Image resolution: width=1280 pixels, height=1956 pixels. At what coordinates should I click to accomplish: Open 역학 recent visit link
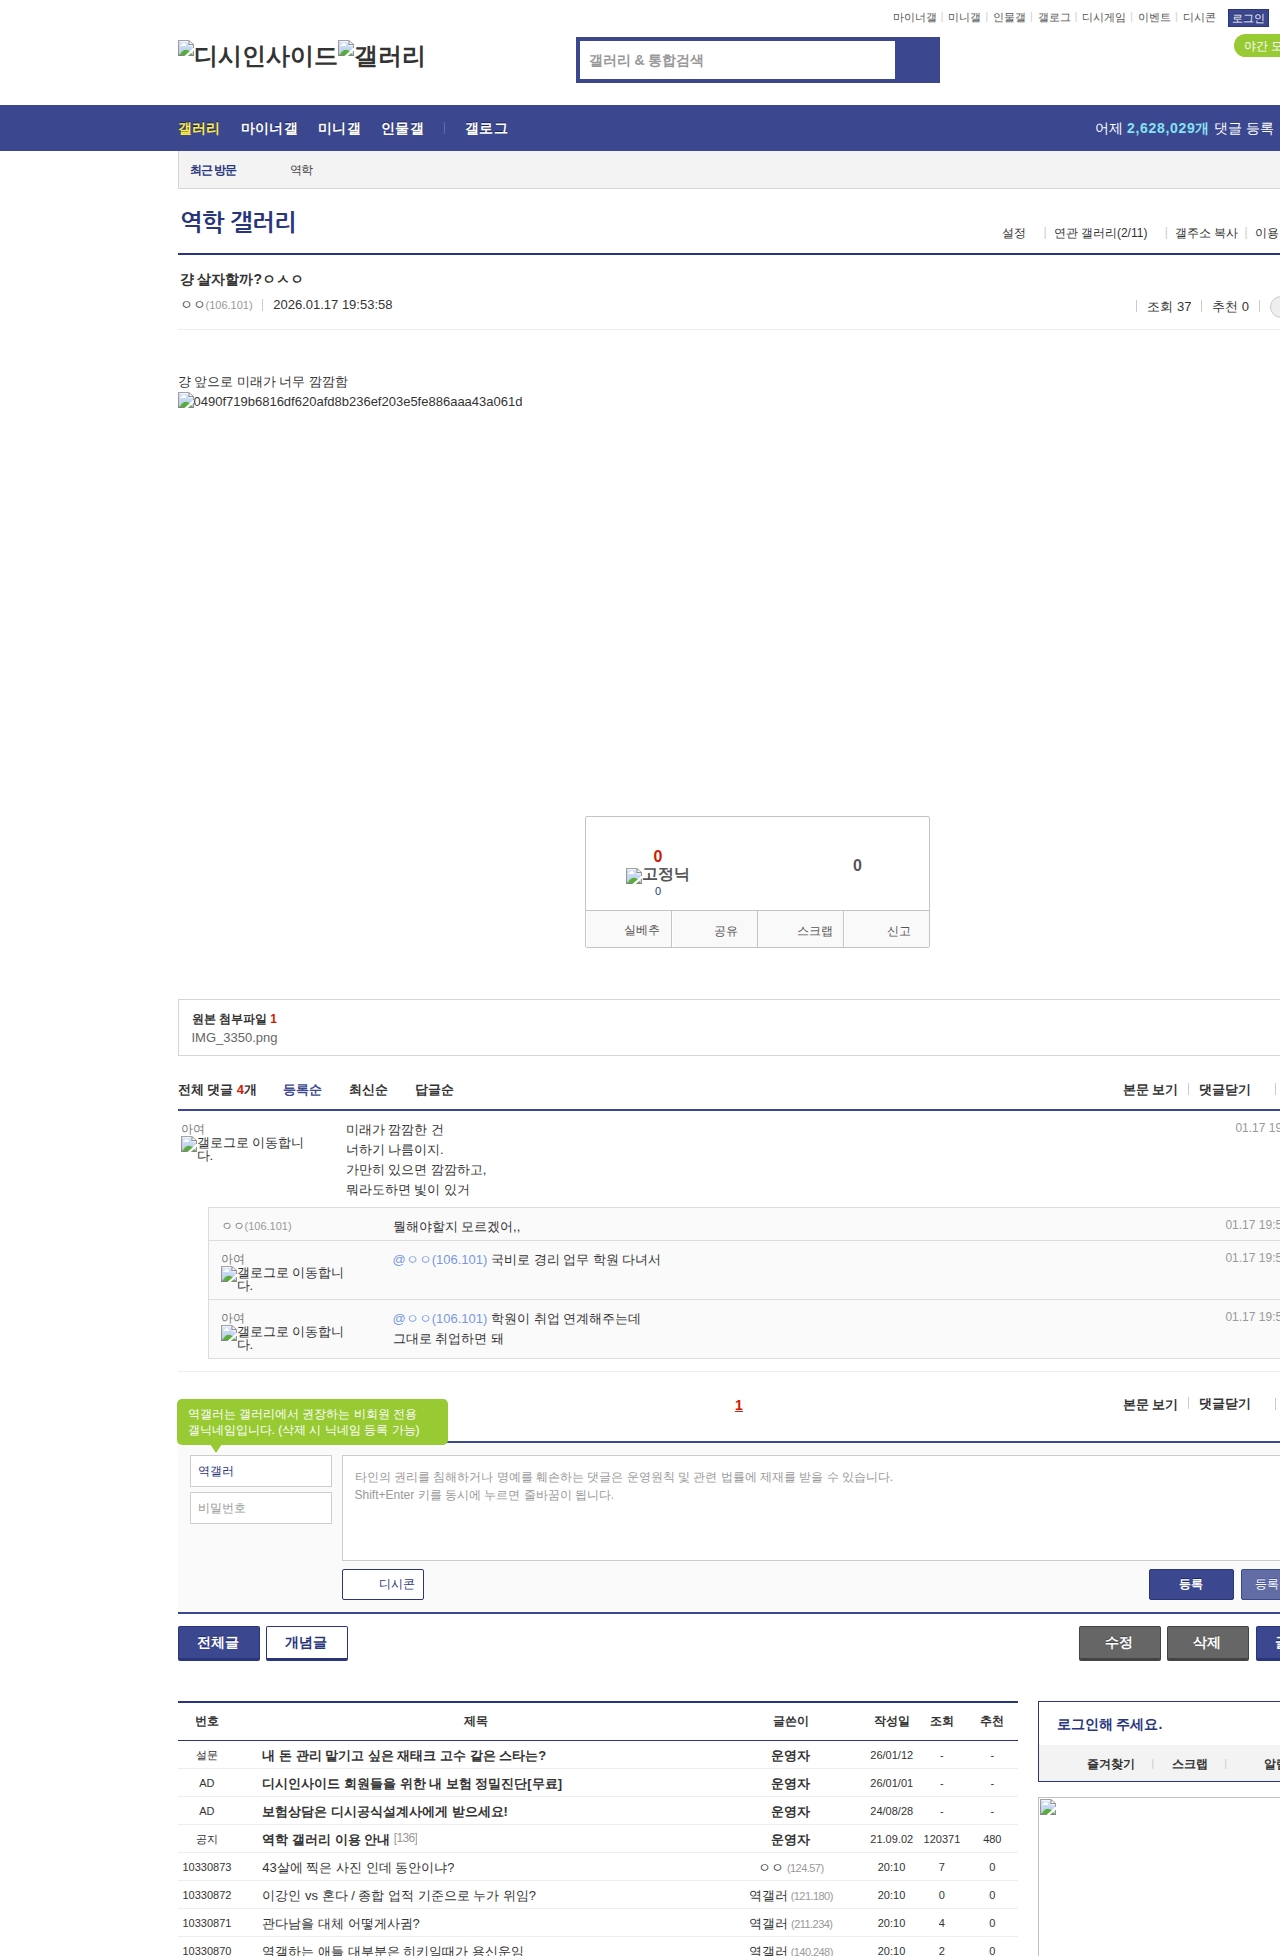point(301,170)
